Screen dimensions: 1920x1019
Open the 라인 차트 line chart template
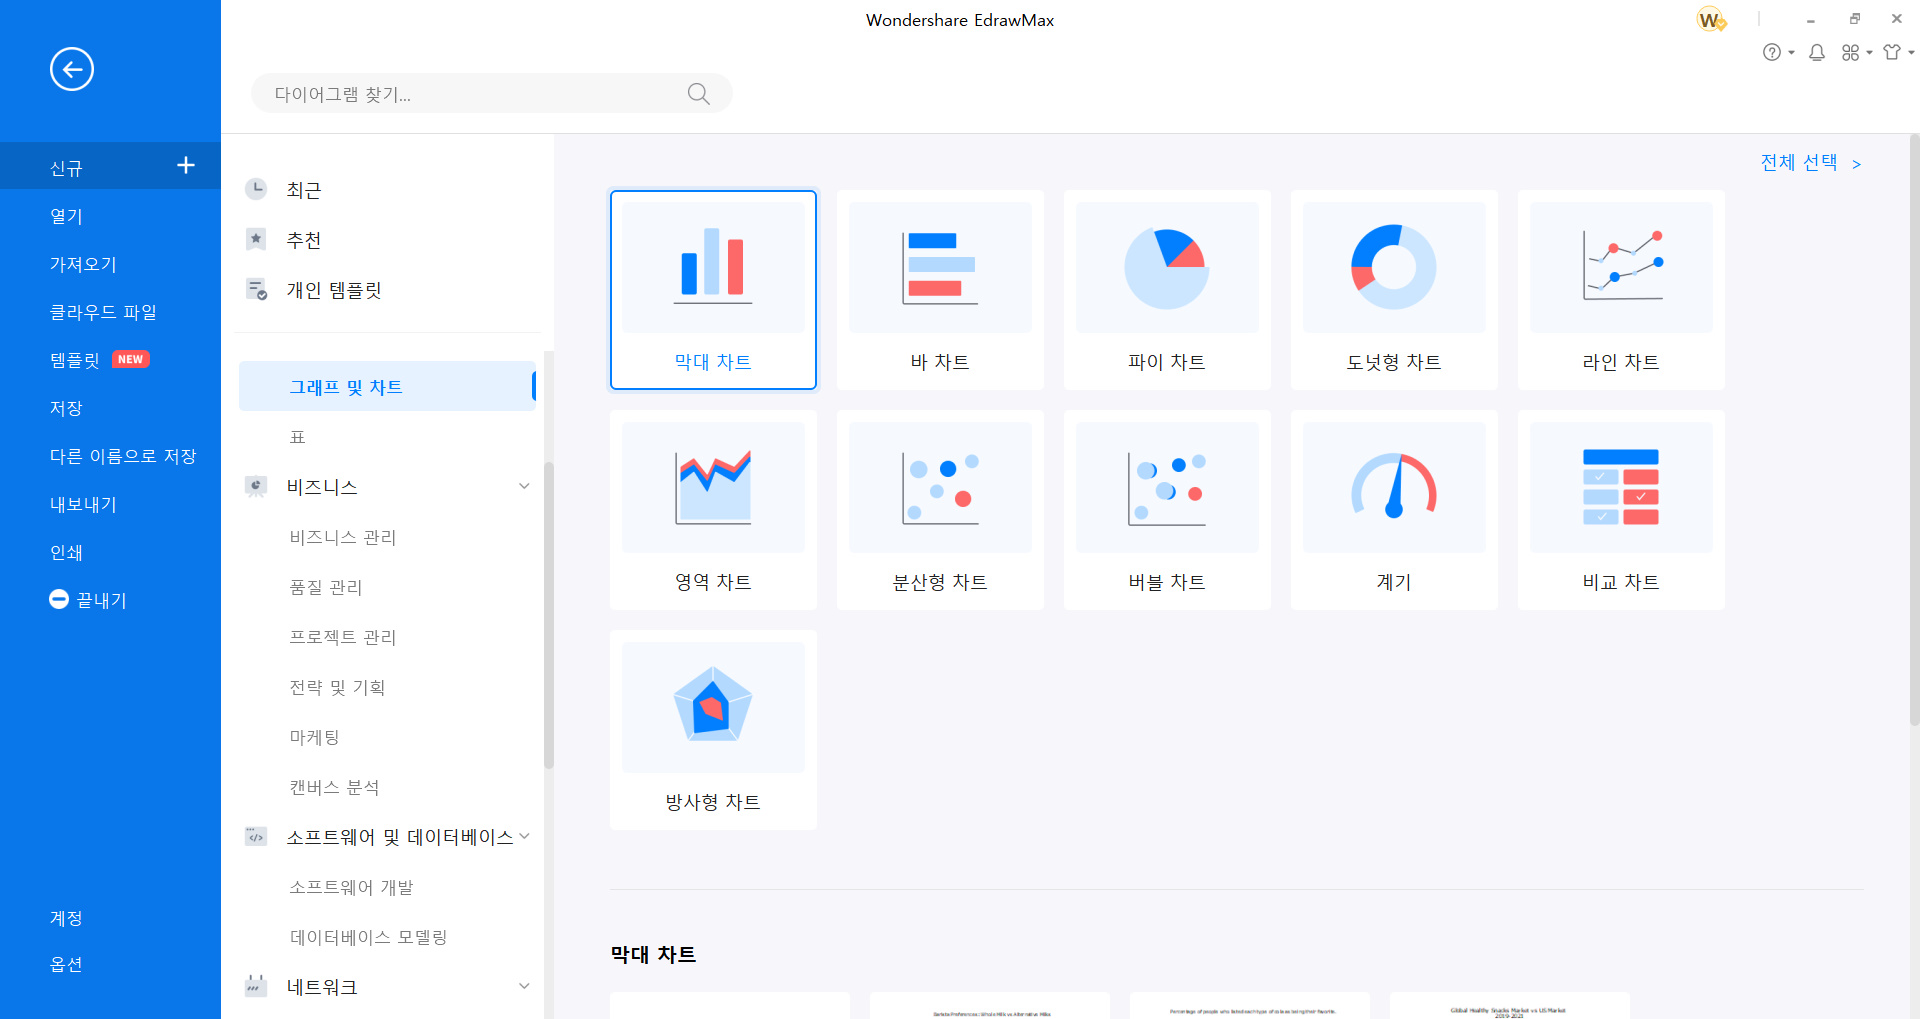[1620, 289]
